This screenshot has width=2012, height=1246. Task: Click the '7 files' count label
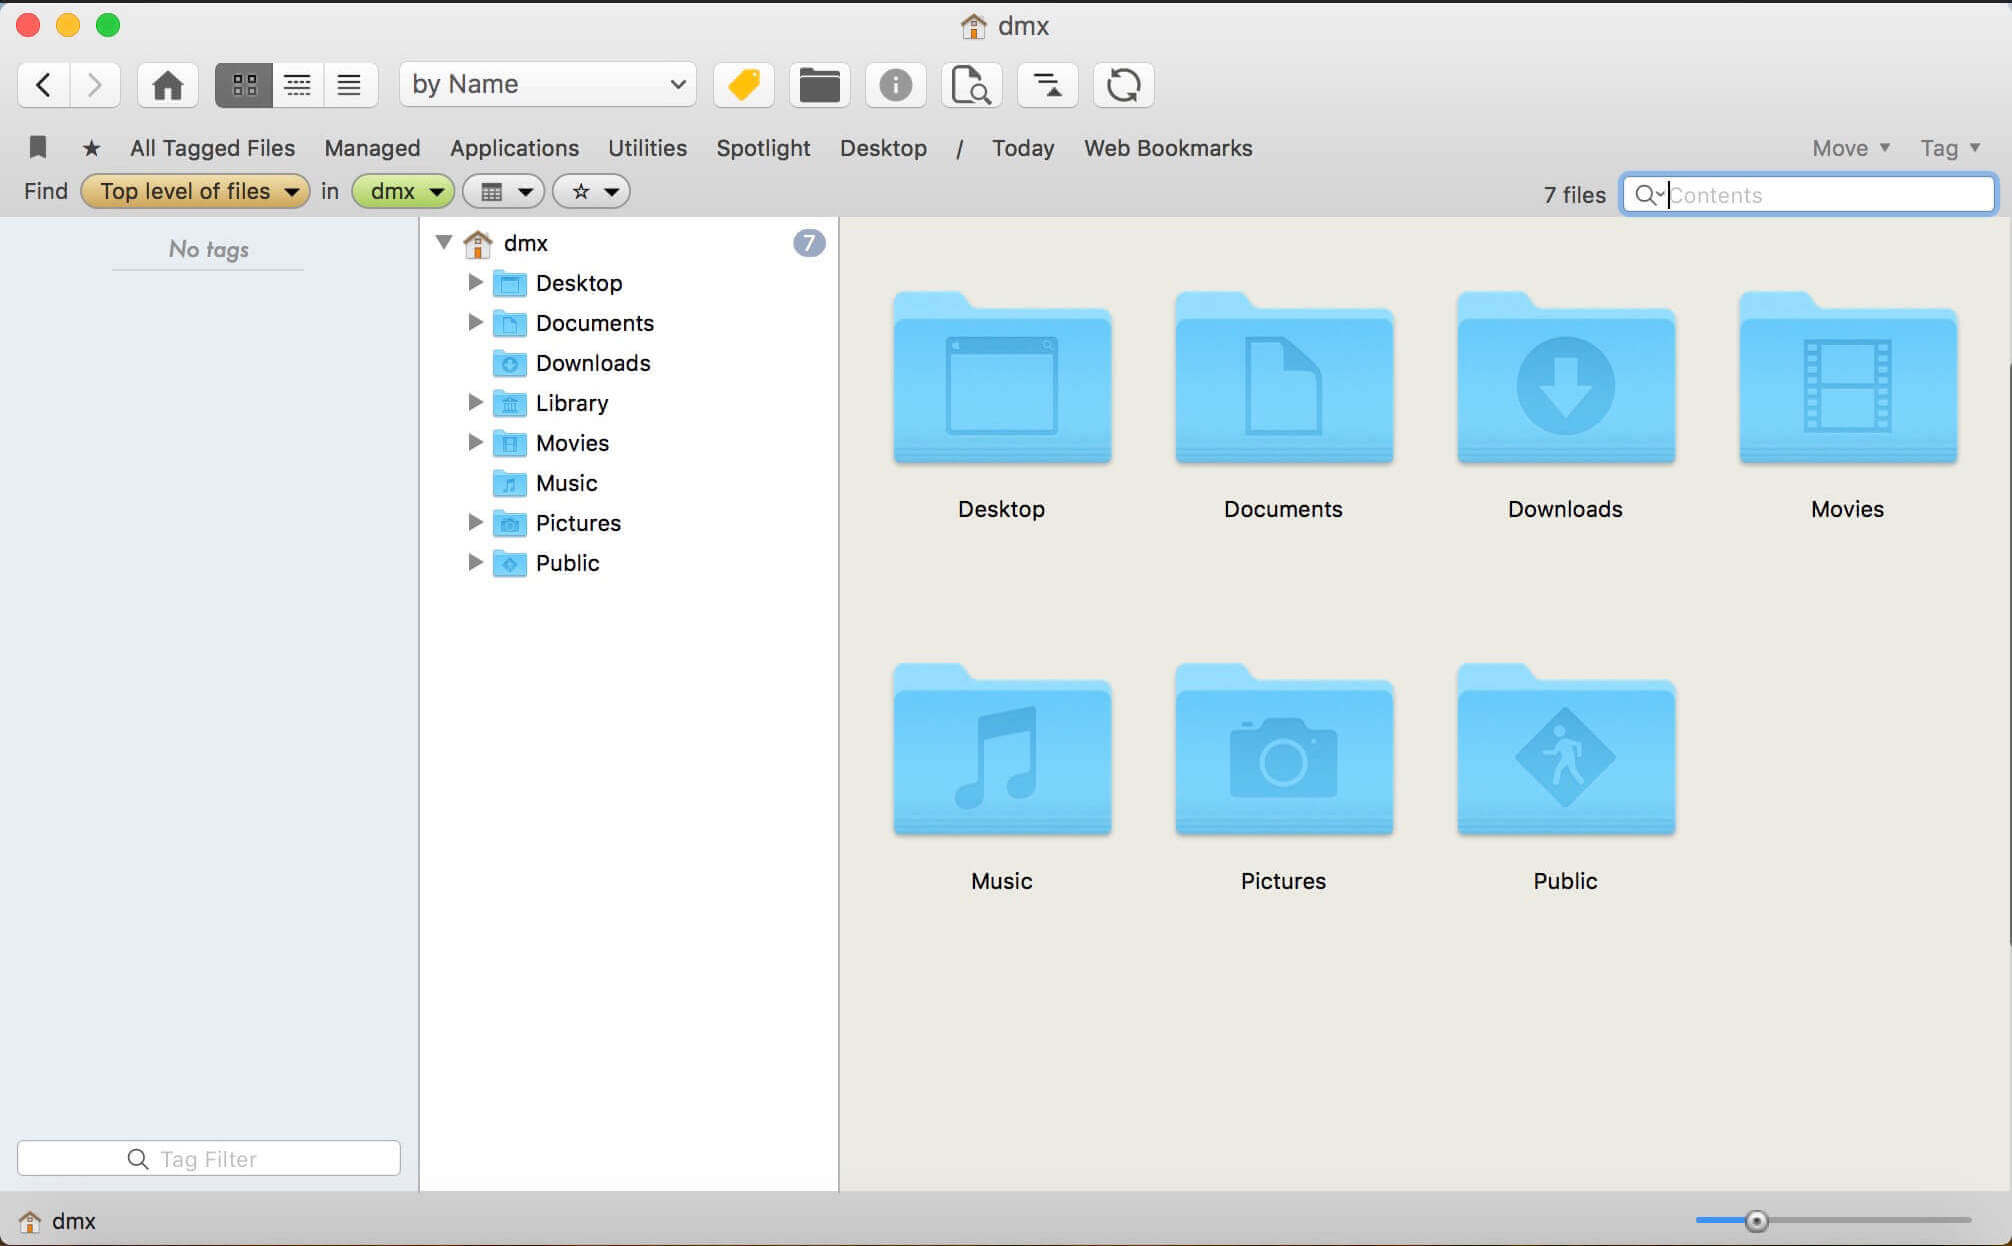tap(1574, 195)
